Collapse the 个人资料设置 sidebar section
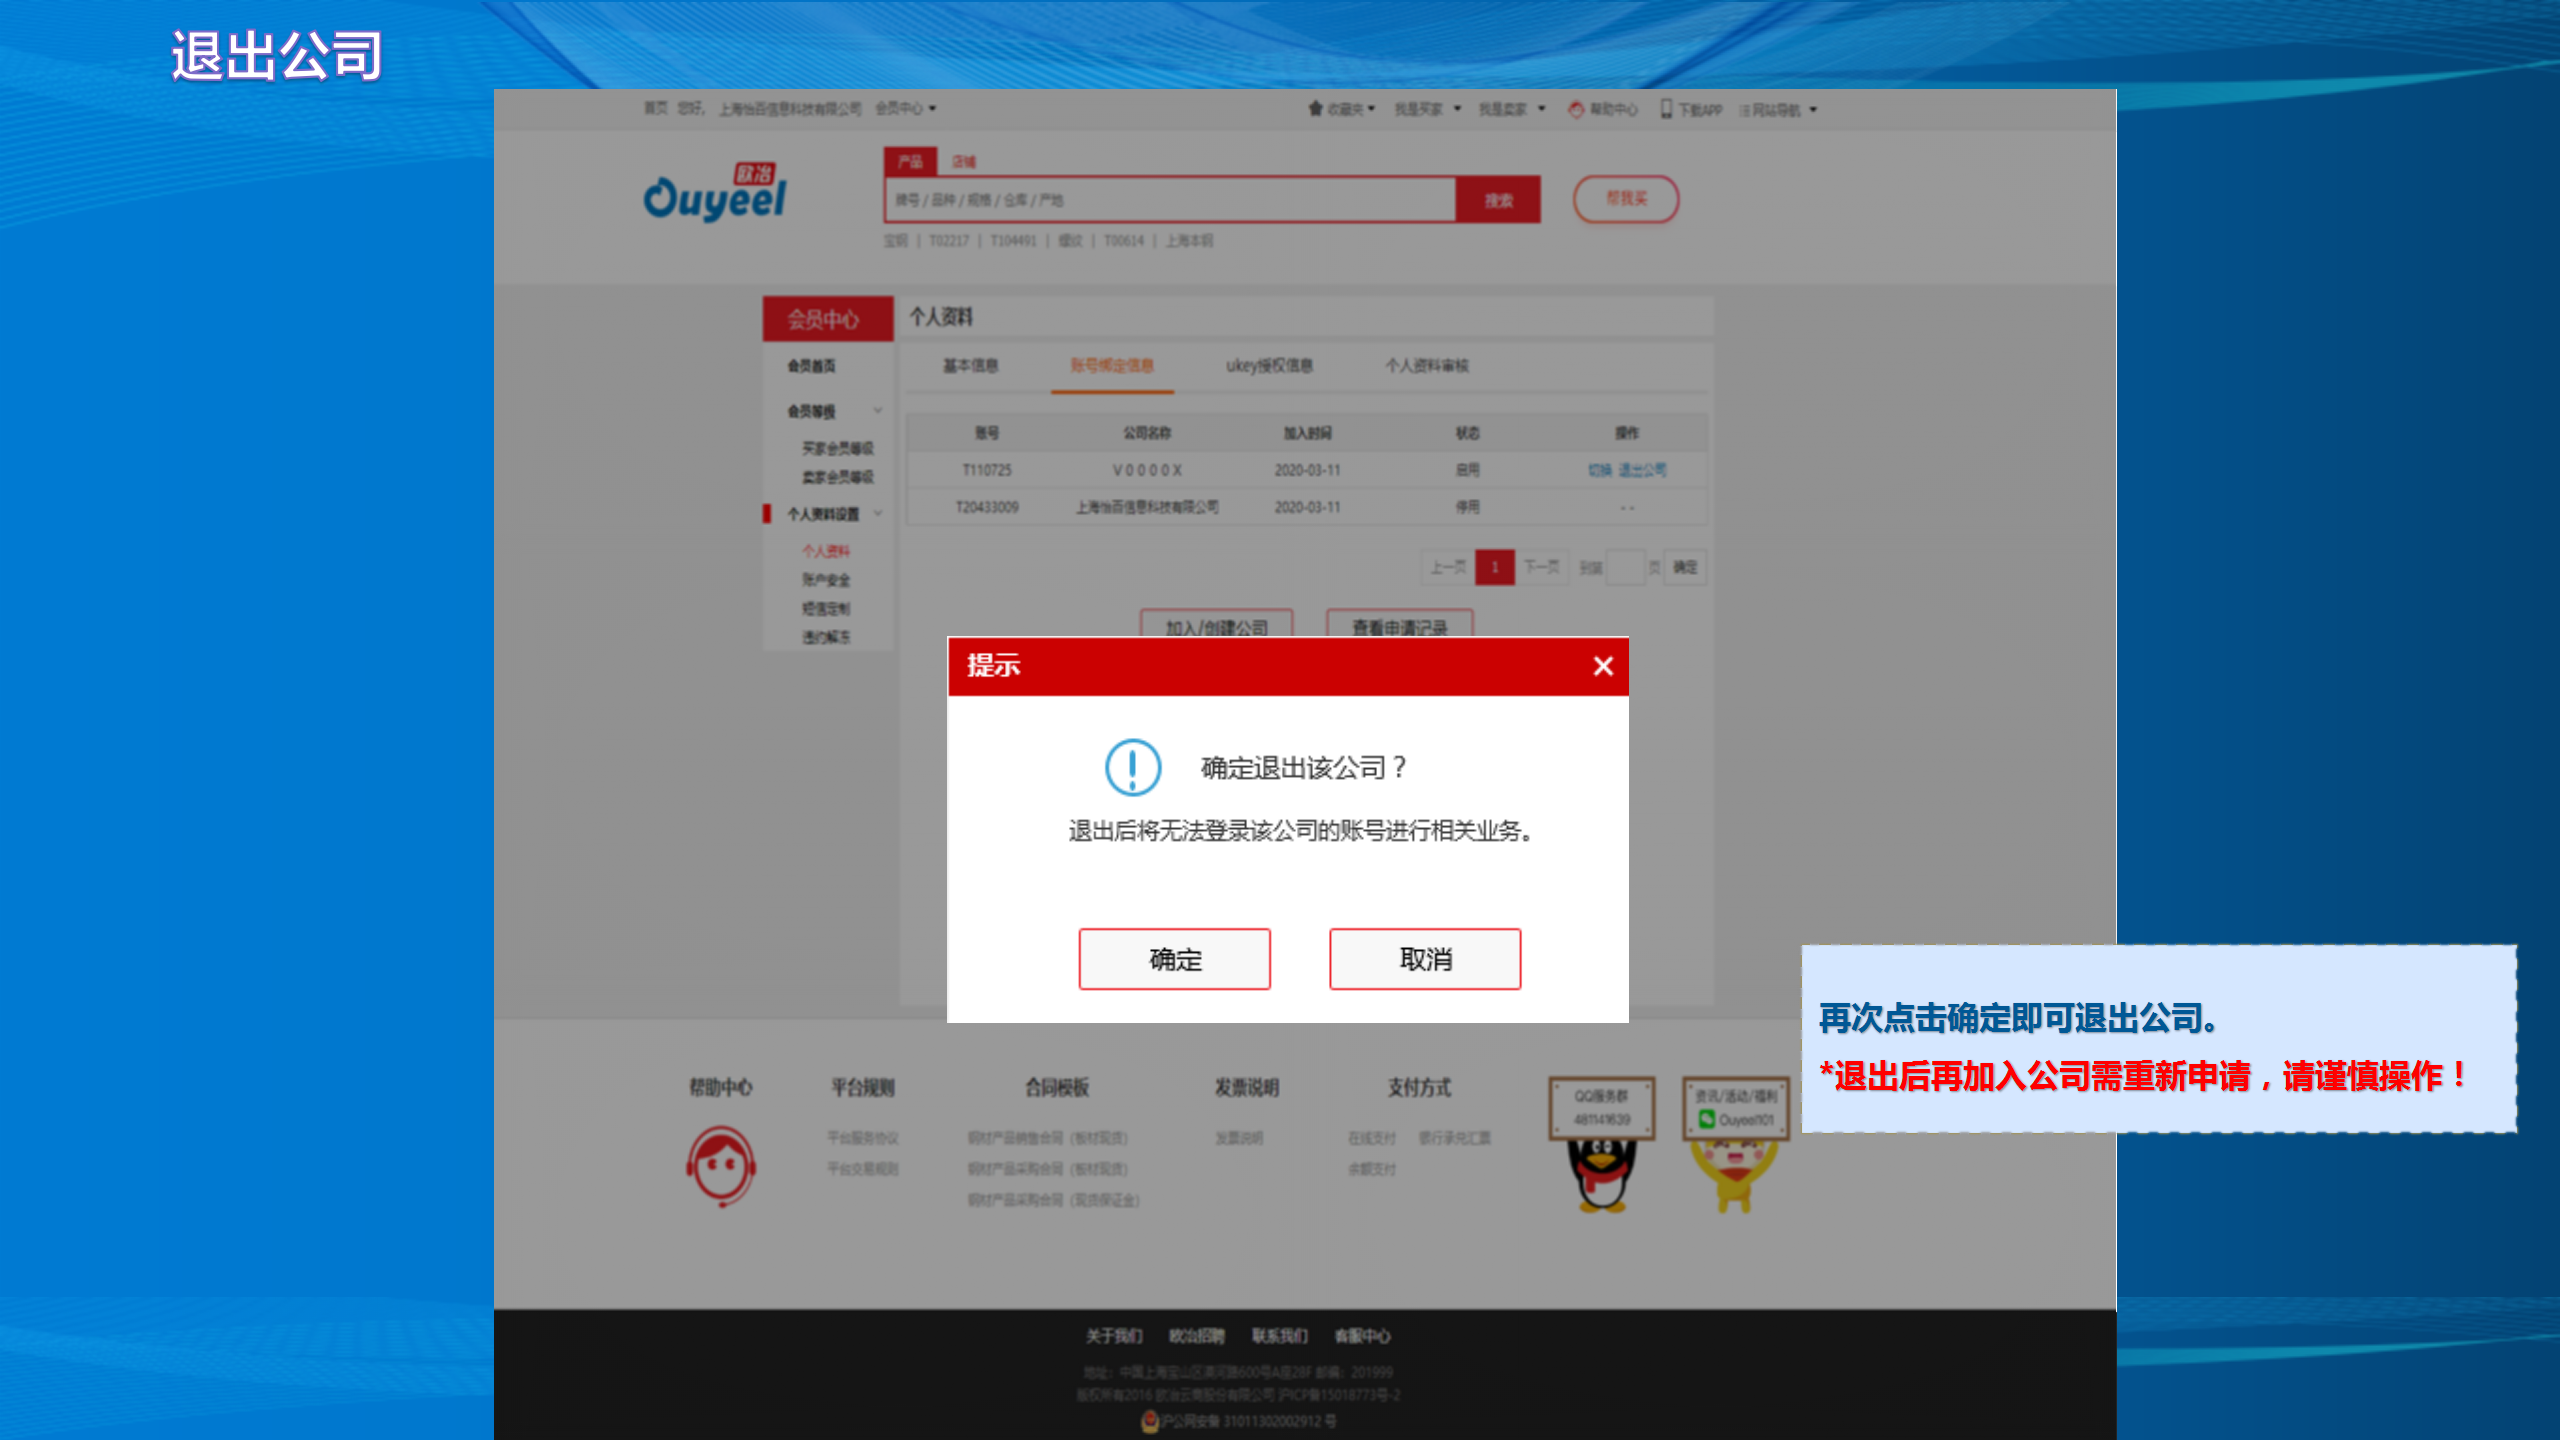The height and width of the screenshot is (1440, 2560). coord(879,514)
